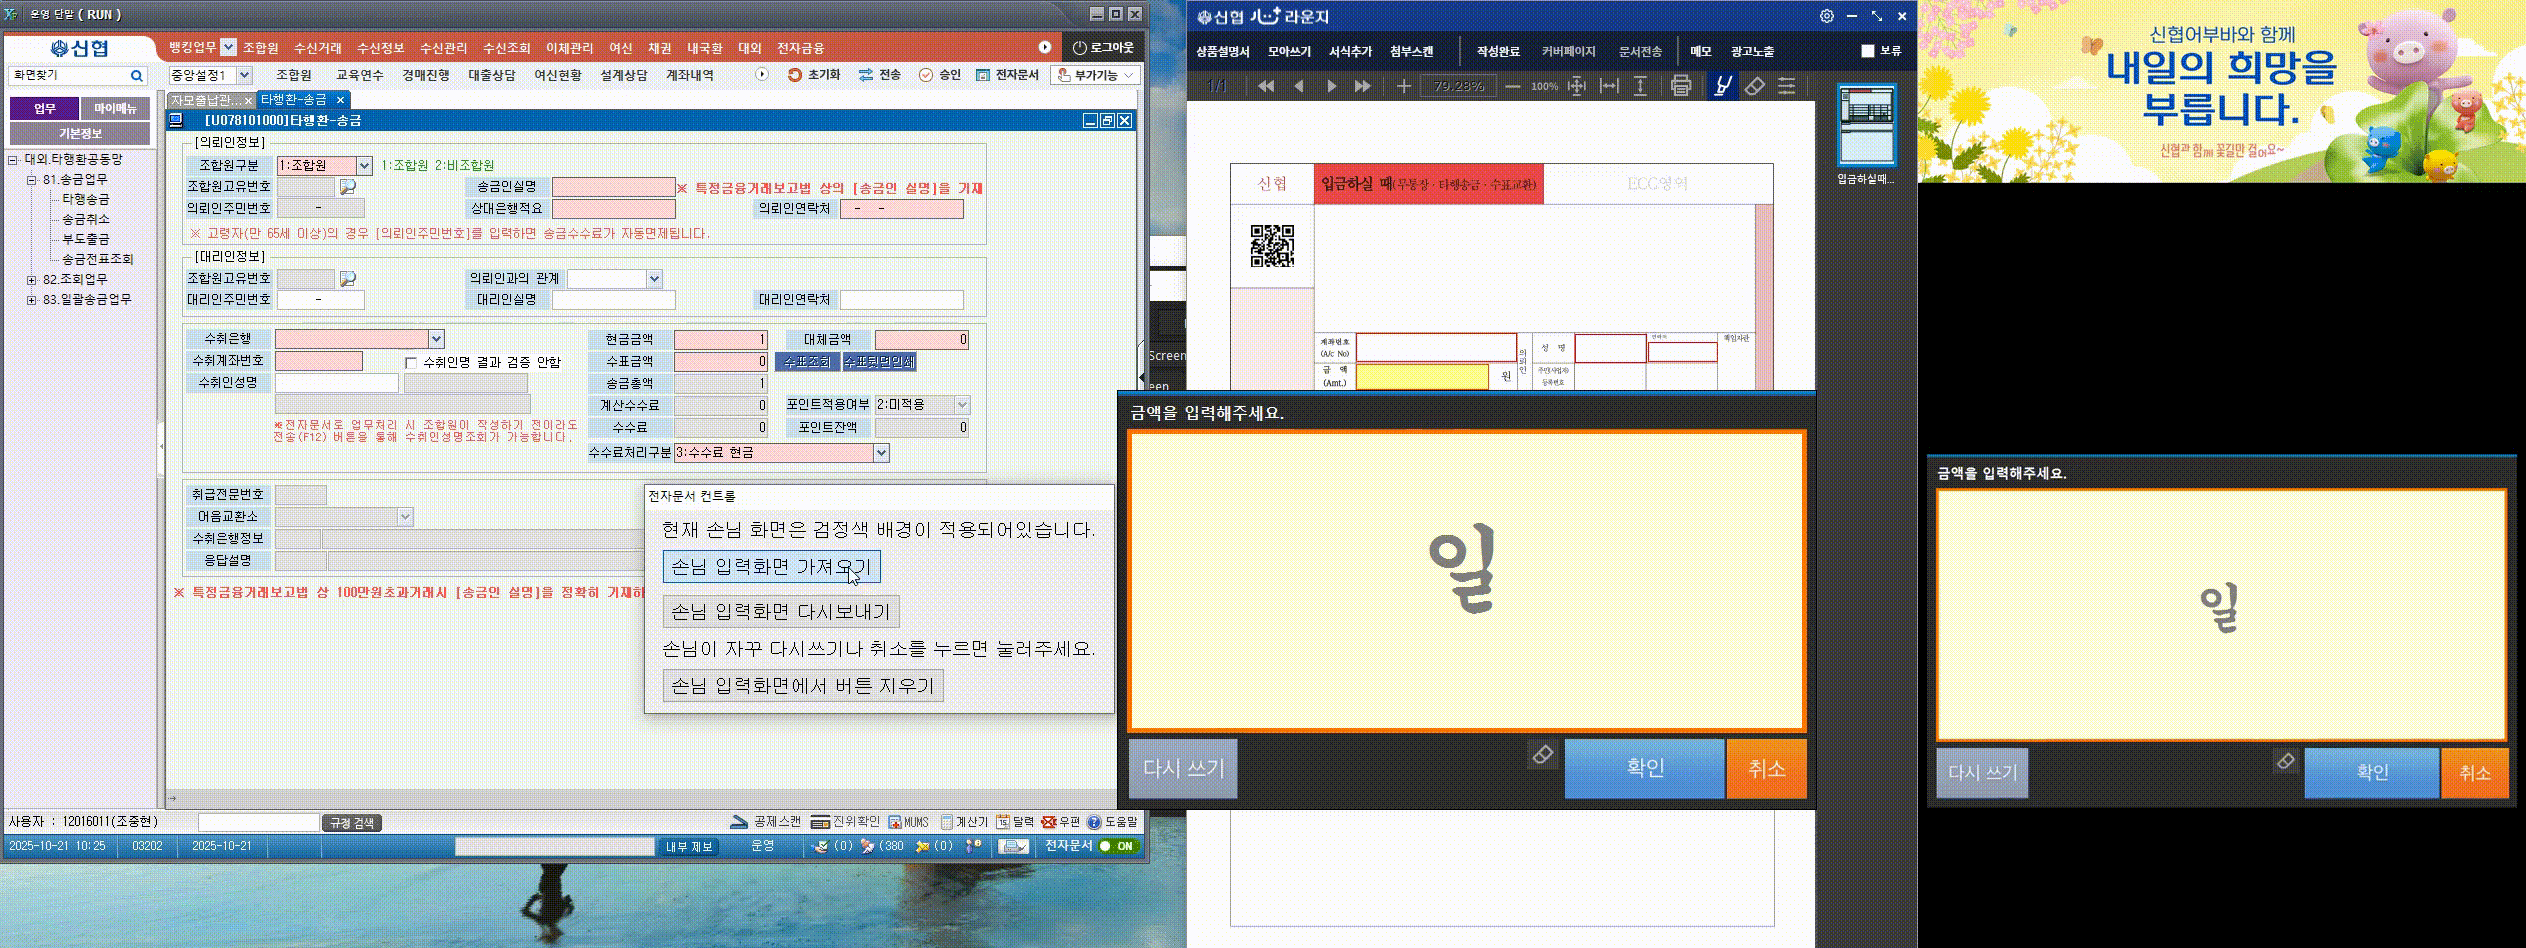Image resolution: width=2526 pixels, height=948 pixels.
Task: Click the print icon in the document viewer
Action: point(1681,86)
